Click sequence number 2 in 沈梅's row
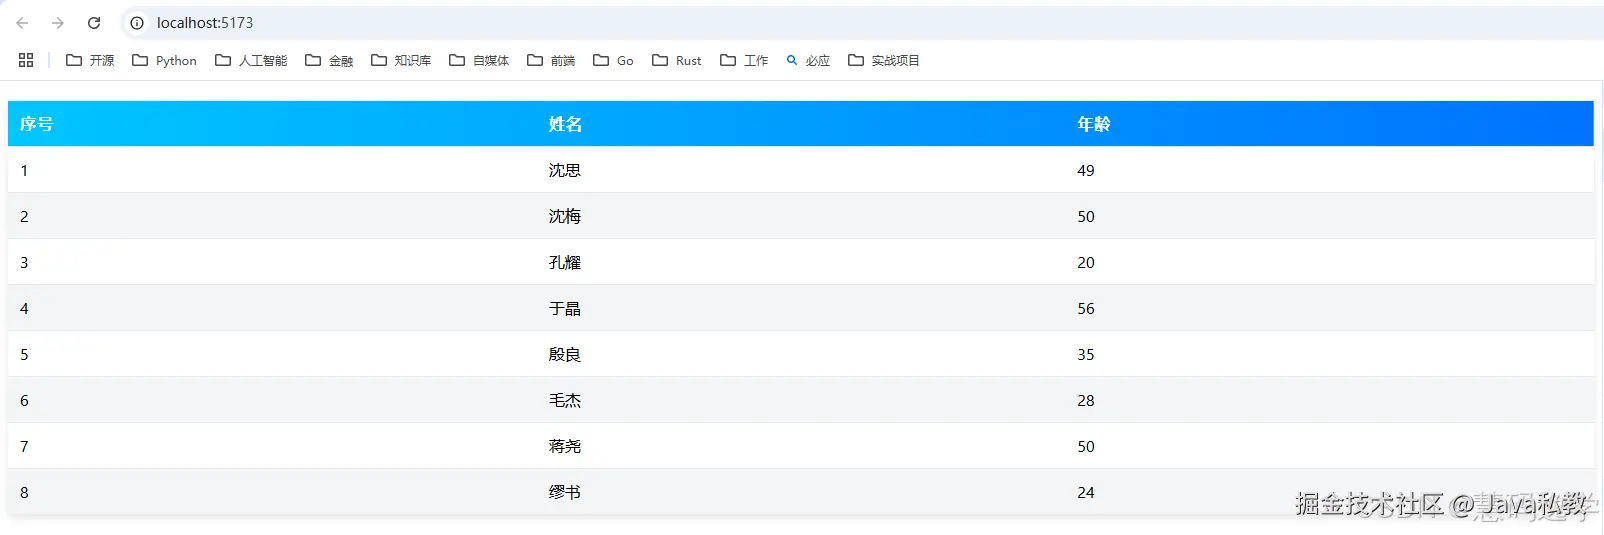 click(x=24, y=217)
